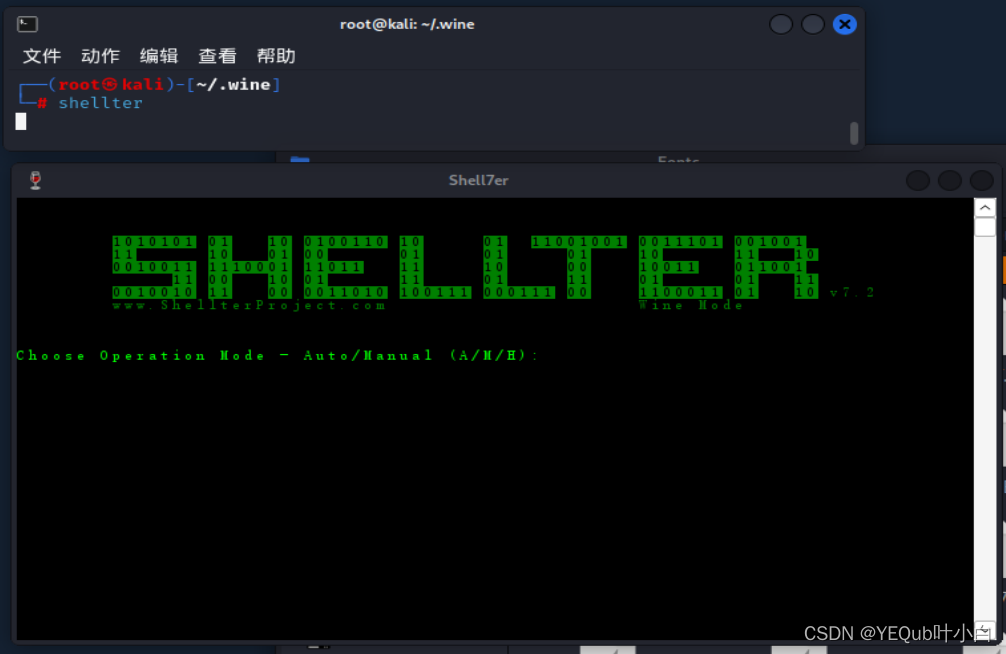
Task: Open the 帮助 menu in terminal
Action: [x=276, y=56]
